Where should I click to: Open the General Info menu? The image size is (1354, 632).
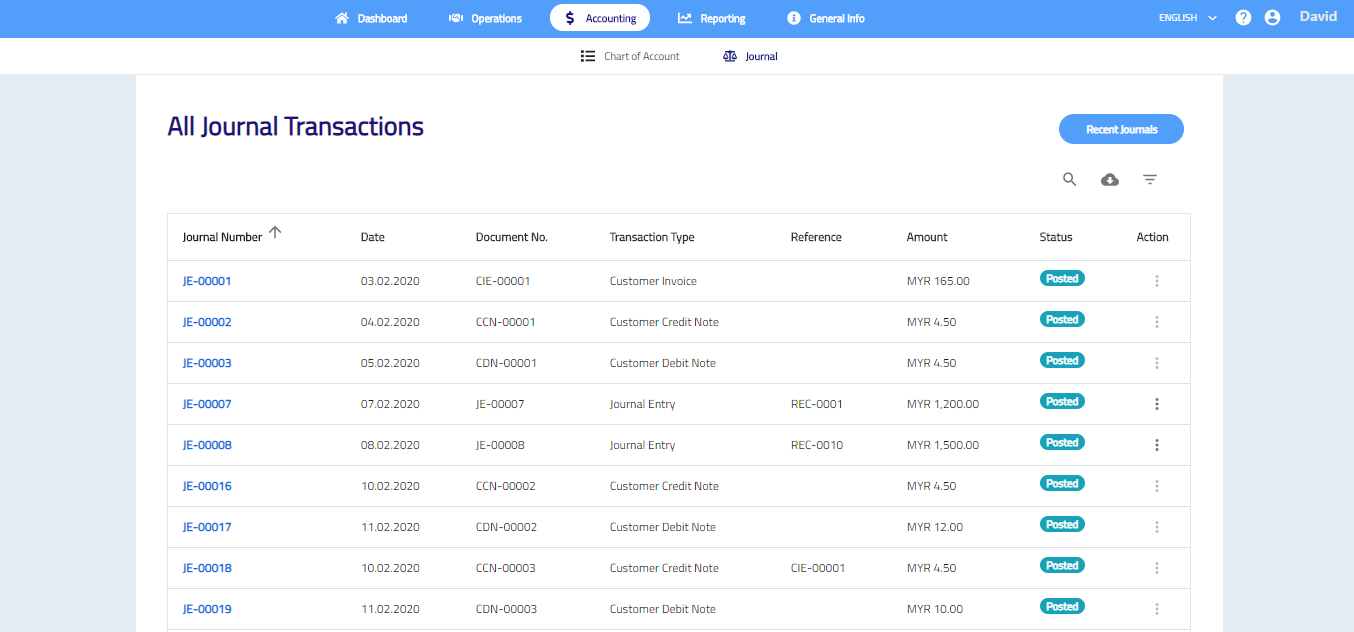(826, 18)
